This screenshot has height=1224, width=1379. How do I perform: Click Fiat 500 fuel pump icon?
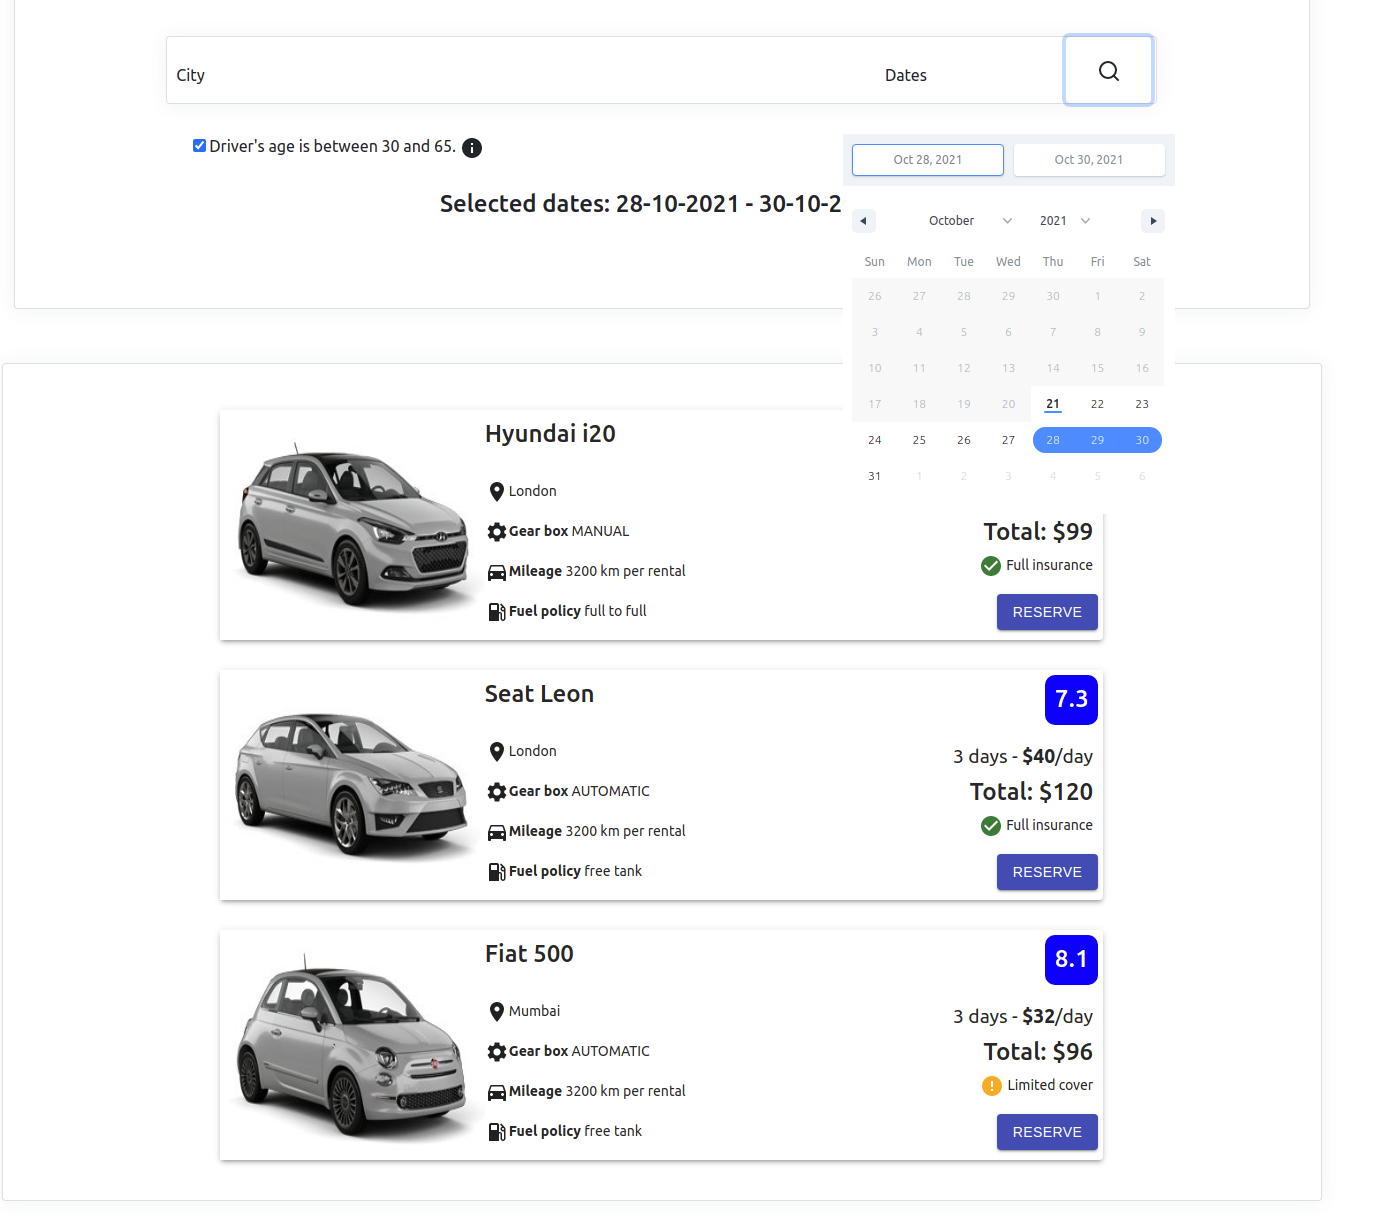click(497, 1132)
